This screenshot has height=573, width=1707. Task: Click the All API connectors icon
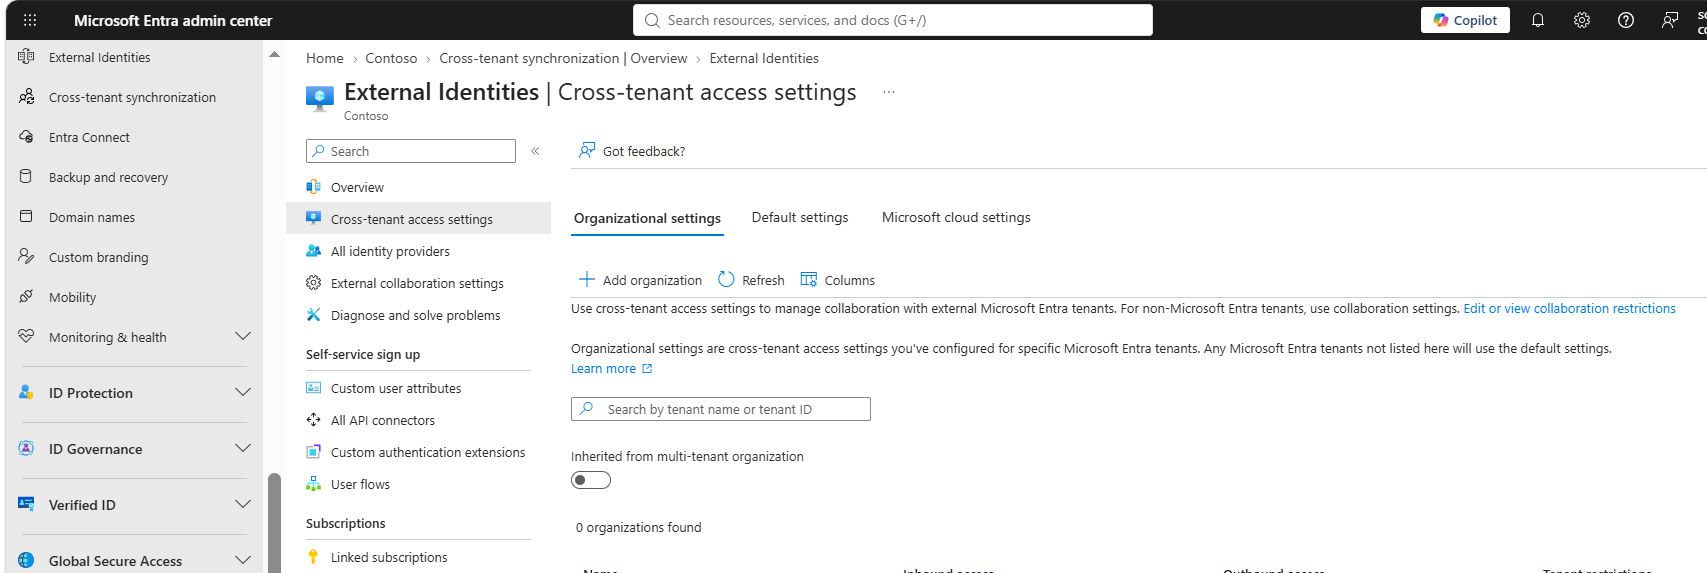point(313,420)
